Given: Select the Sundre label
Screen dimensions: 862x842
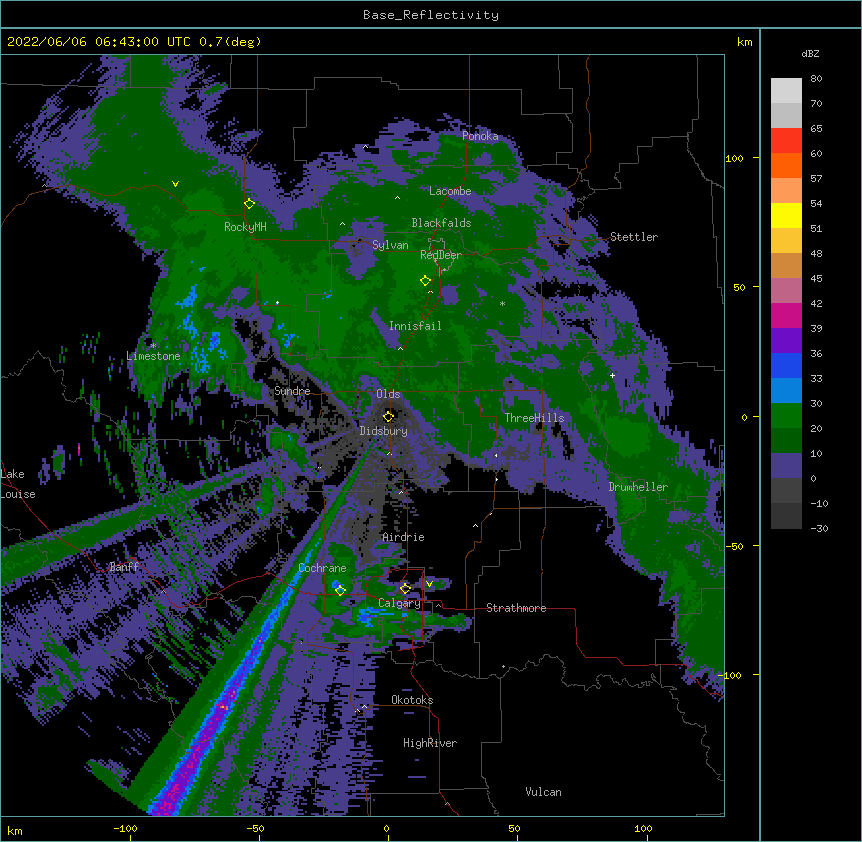Looking at the screenshot, I should 292,391.
